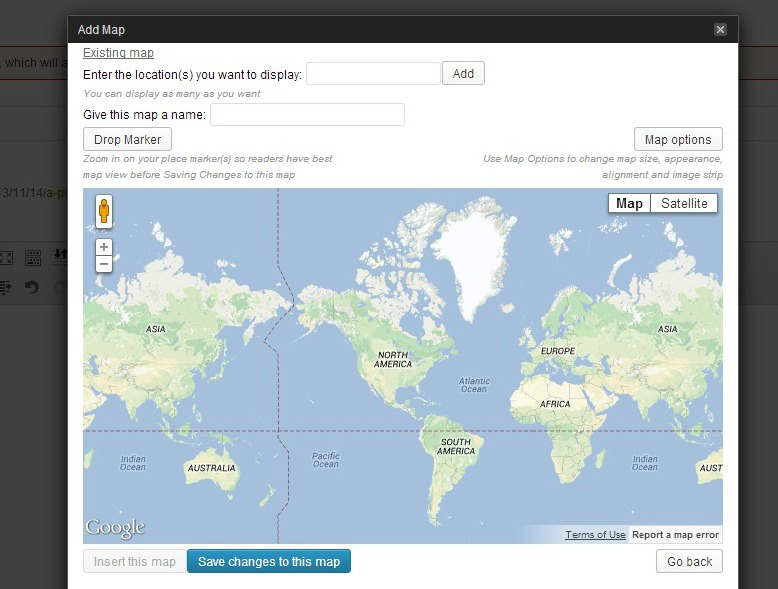778x589 pixels.
Task: Close the Add Map dialog
Action: click(x=720, y=30)
